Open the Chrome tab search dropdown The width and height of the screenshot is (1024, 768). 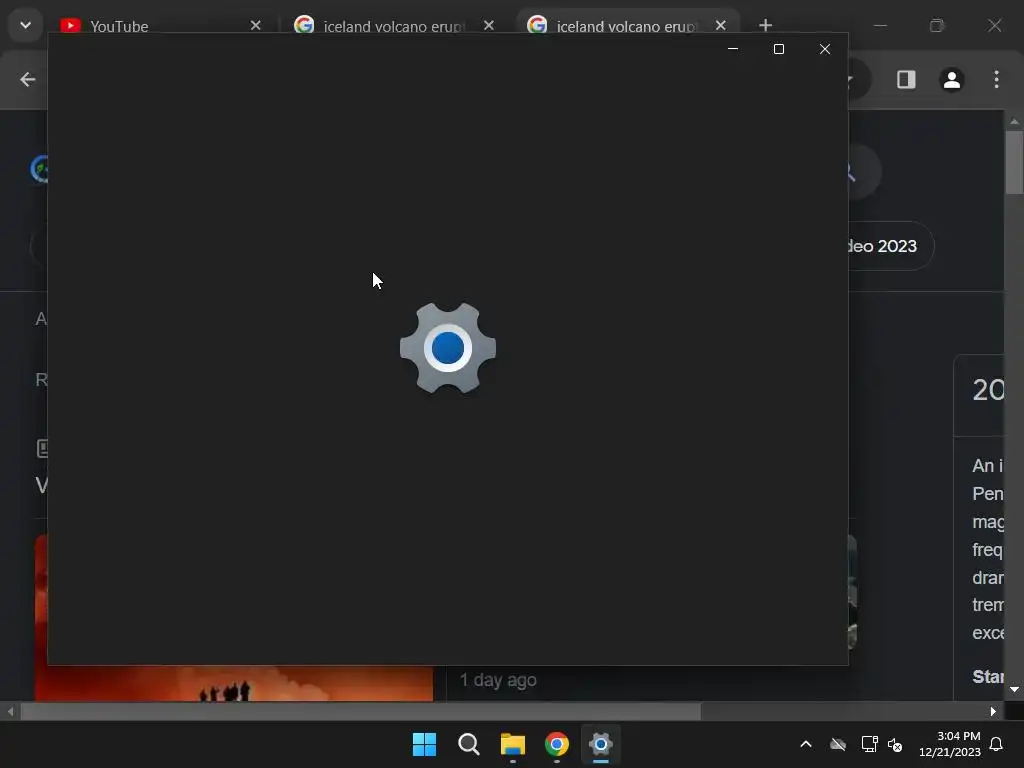pyautogui.click(x=25, y=25)
